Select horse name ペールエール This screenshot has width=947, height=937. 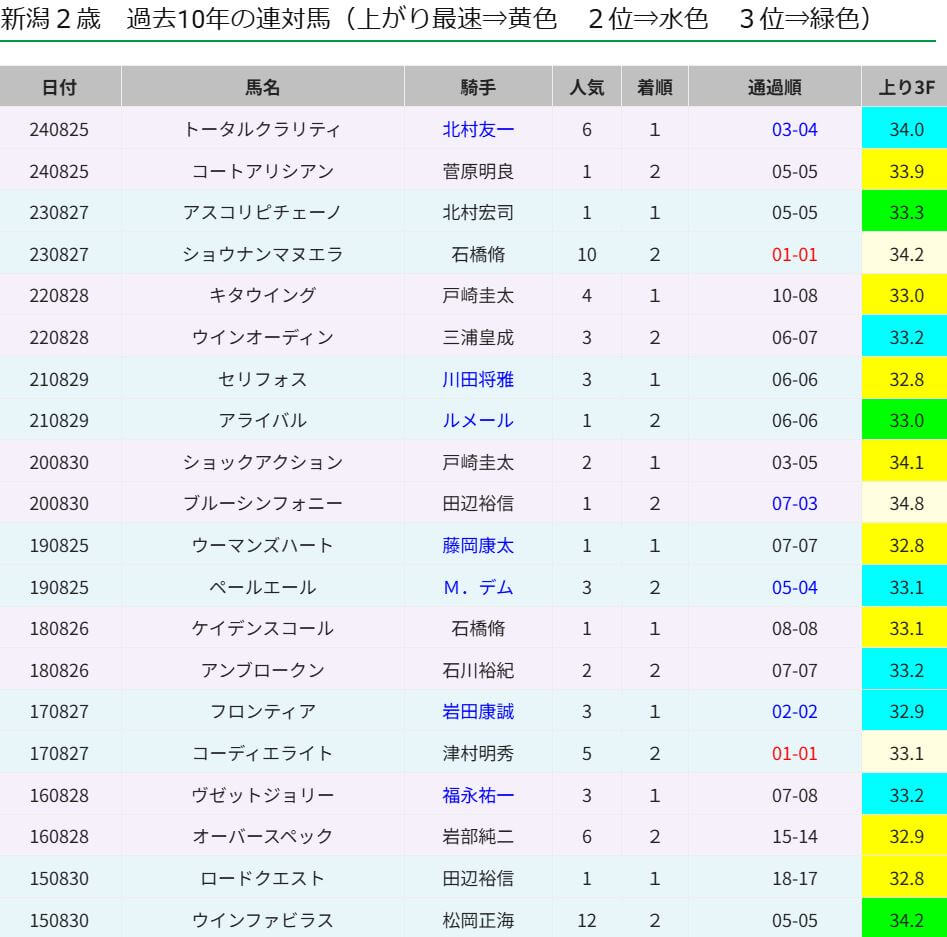pos(263,587)
